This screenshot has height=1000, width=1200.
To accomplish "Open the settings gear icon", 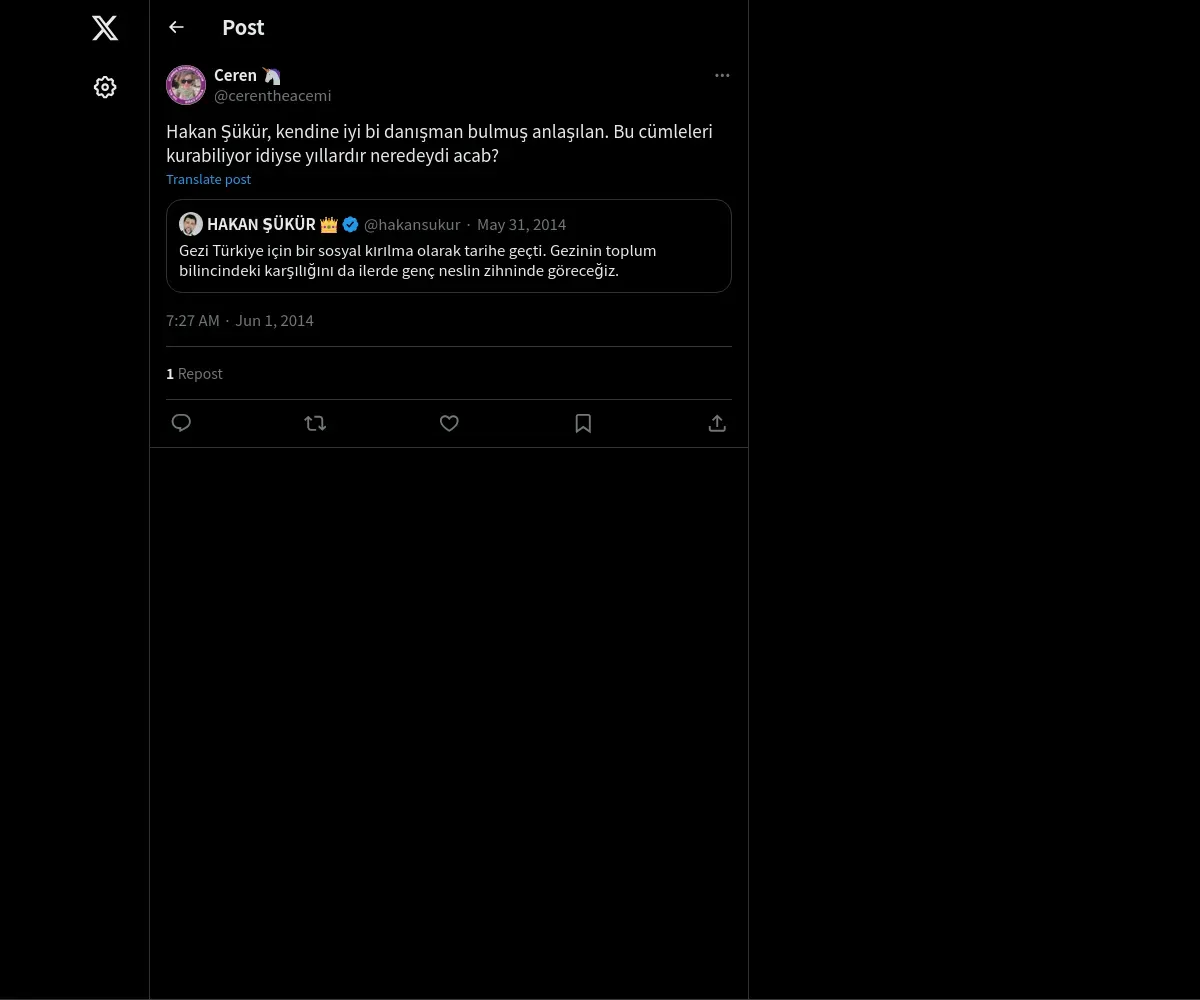I will tap(105, 87).
